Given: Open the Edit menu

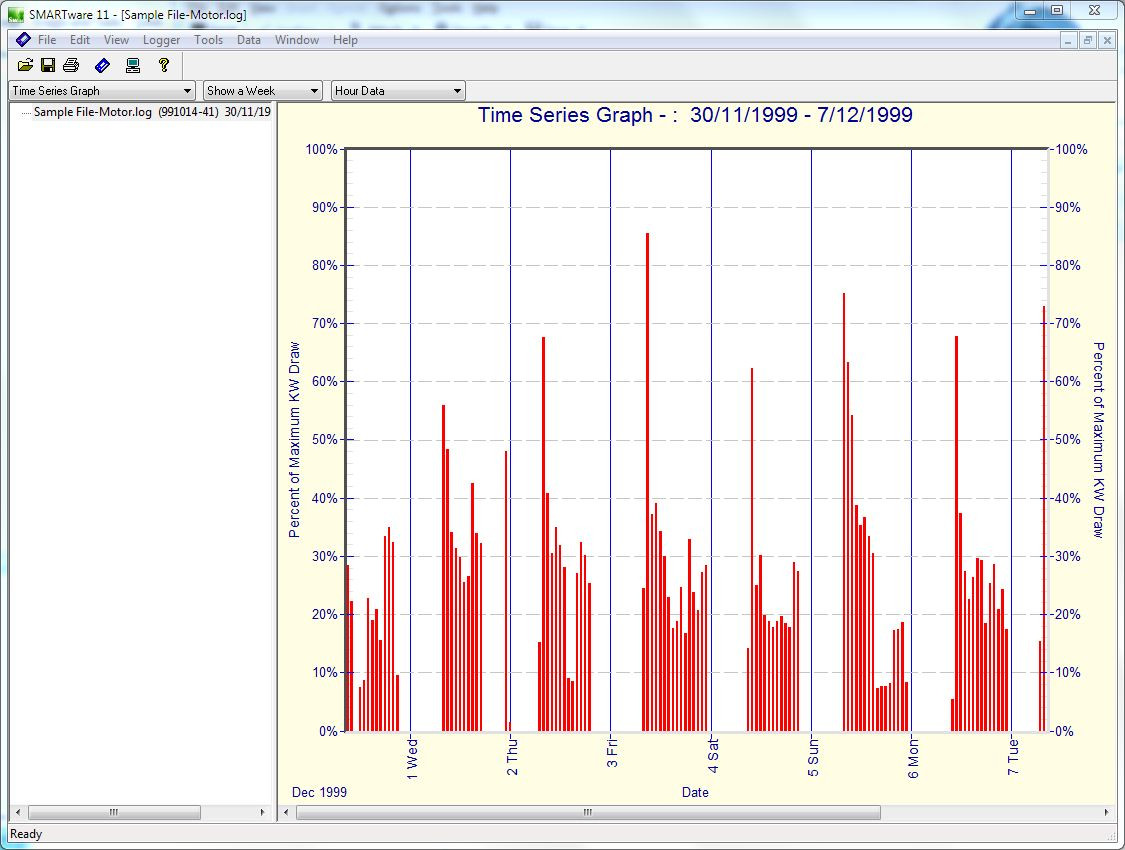Looking at the screenshot, I should 80,40.
